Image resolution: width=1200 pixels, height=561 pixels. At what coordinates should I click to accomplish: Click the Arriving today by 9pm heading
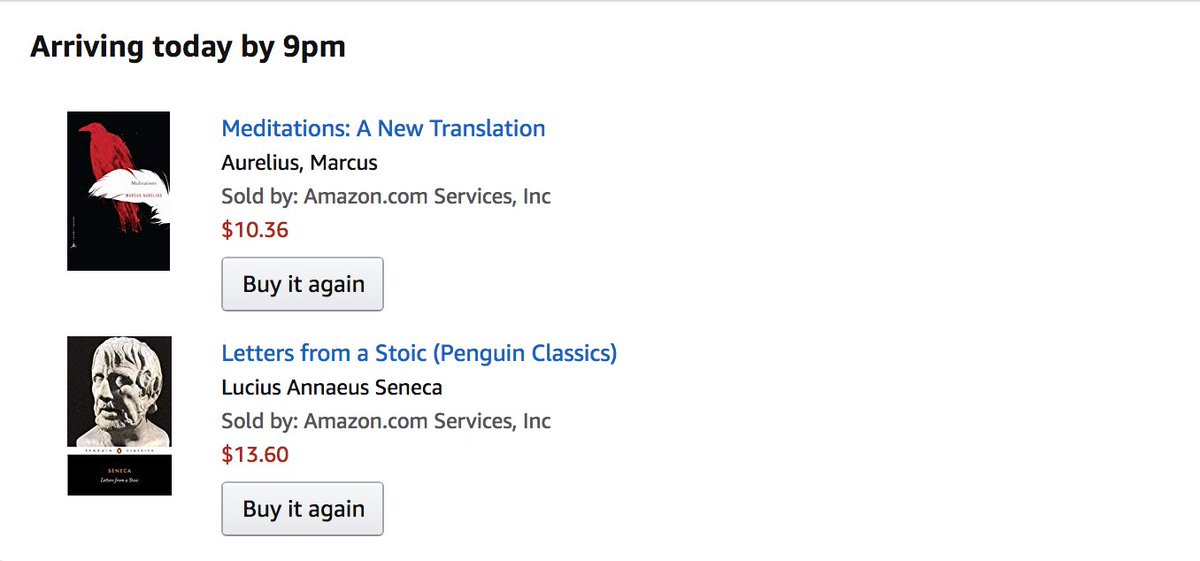[188, 47]
